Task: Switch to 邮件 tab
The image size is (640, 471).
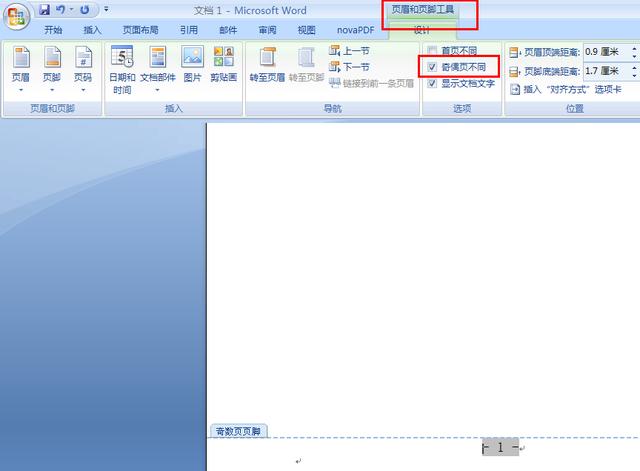Action: [228, 30]
